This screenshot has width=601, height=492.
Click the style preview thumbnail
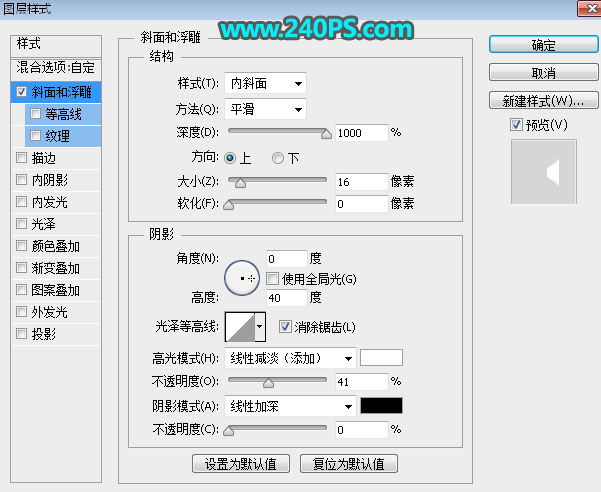(543, 173)
